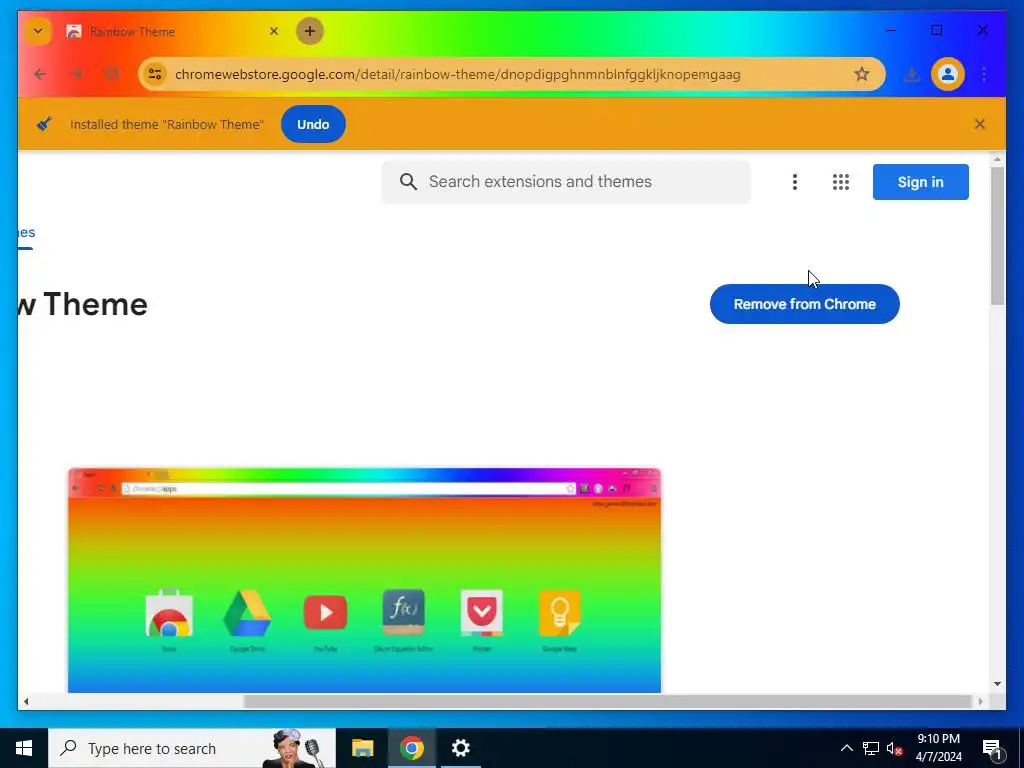Open the Google apps grid
Image resolution: width=1024 pixels, height=768 pixels.
click(x=840, y=182)
